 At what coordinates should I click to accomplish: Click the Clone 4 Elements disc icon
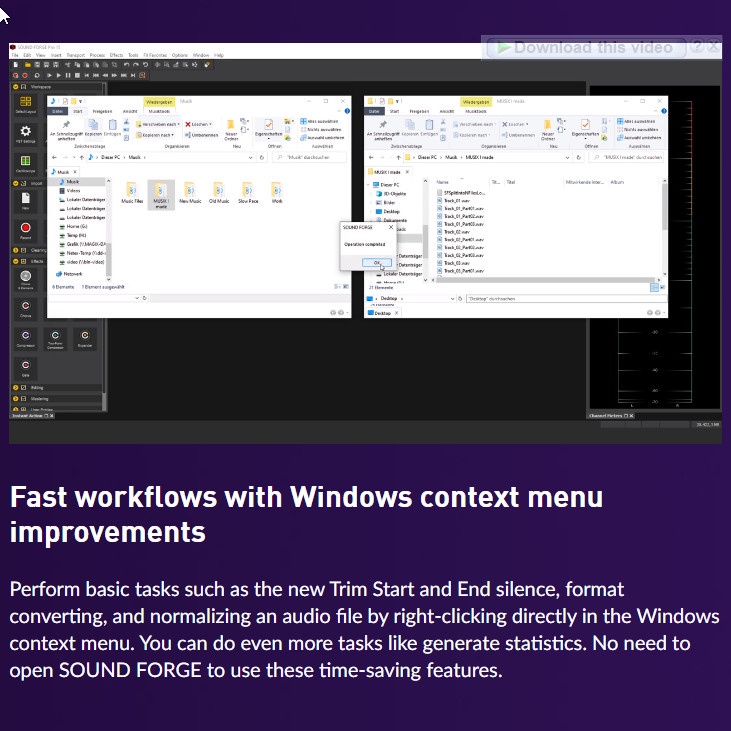pyautogui.click(x=26, y=279)
